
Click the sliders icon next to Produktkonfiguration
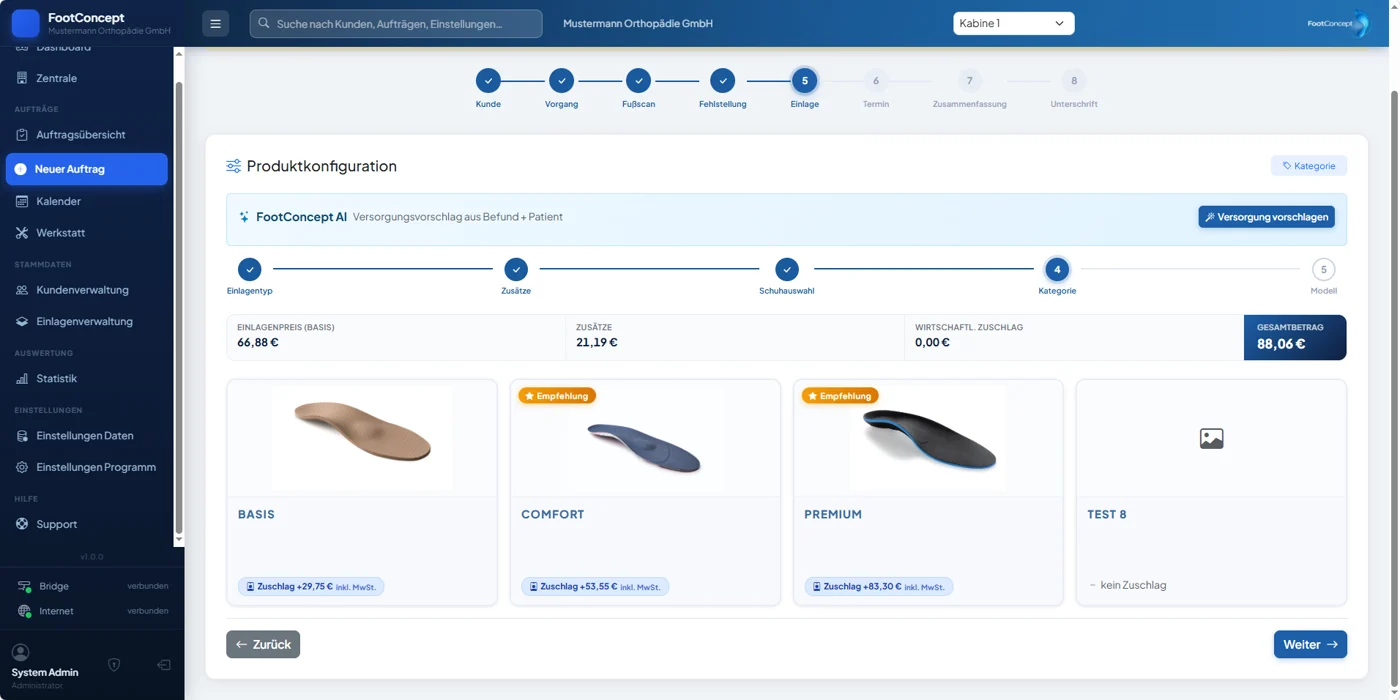pos(233,166)
